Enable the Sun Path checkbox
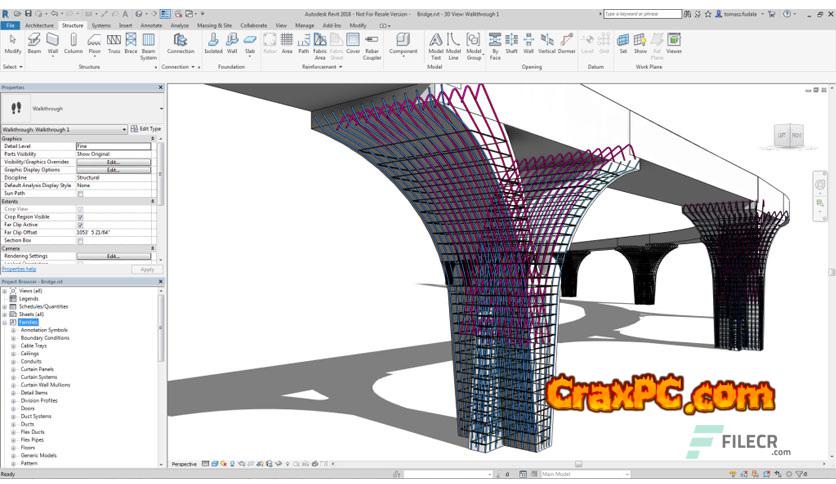 tap(80, 193)
